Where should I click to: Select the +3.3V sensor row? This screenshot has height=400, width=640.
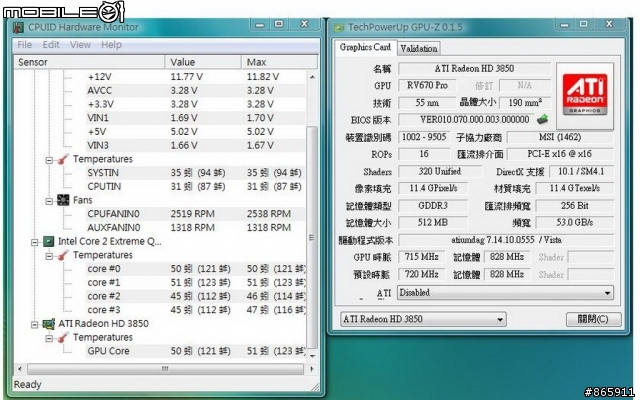point(195,104)
